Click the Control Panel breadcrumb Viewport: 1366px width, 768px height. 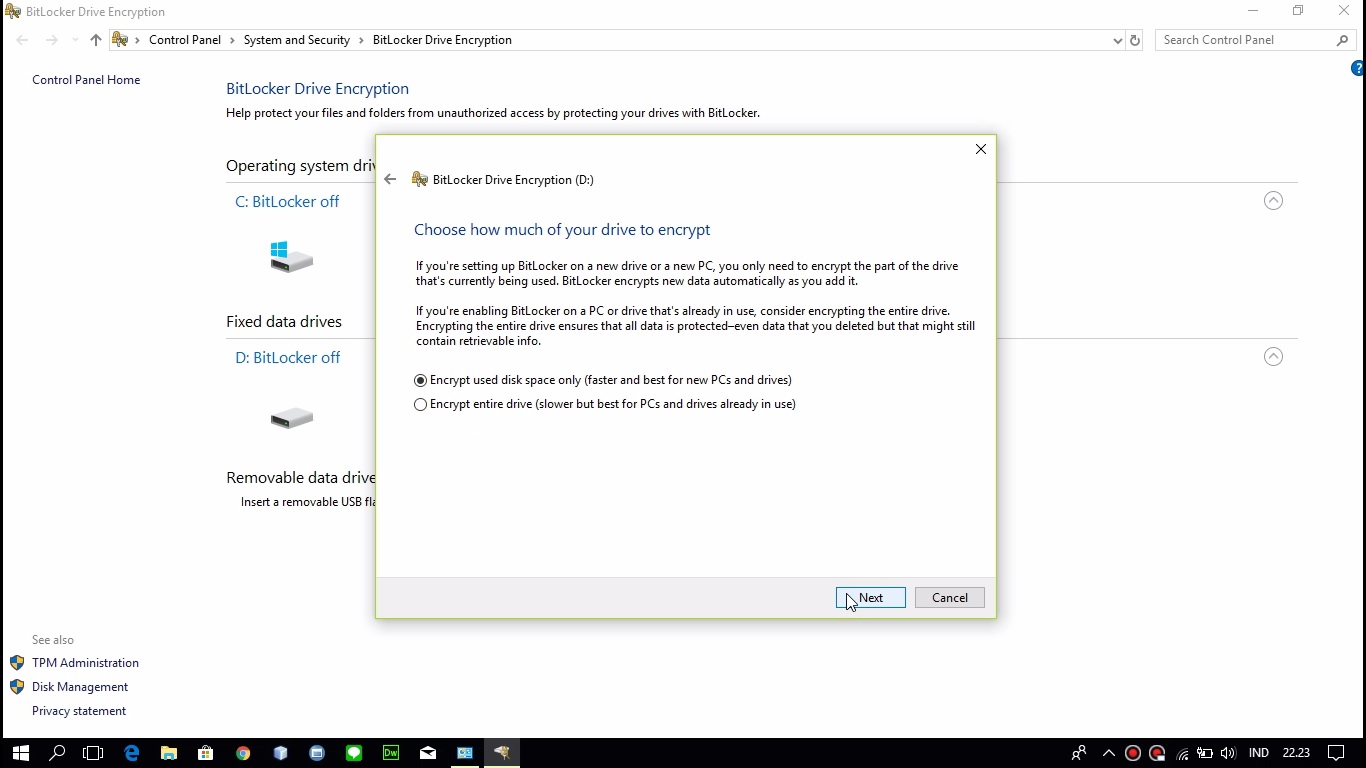click(x=185, y=40)
